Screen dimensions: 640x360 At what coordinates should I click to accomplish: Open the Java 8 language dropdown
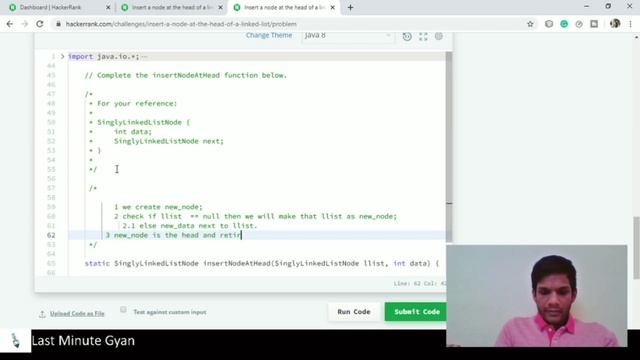(347, 36)
